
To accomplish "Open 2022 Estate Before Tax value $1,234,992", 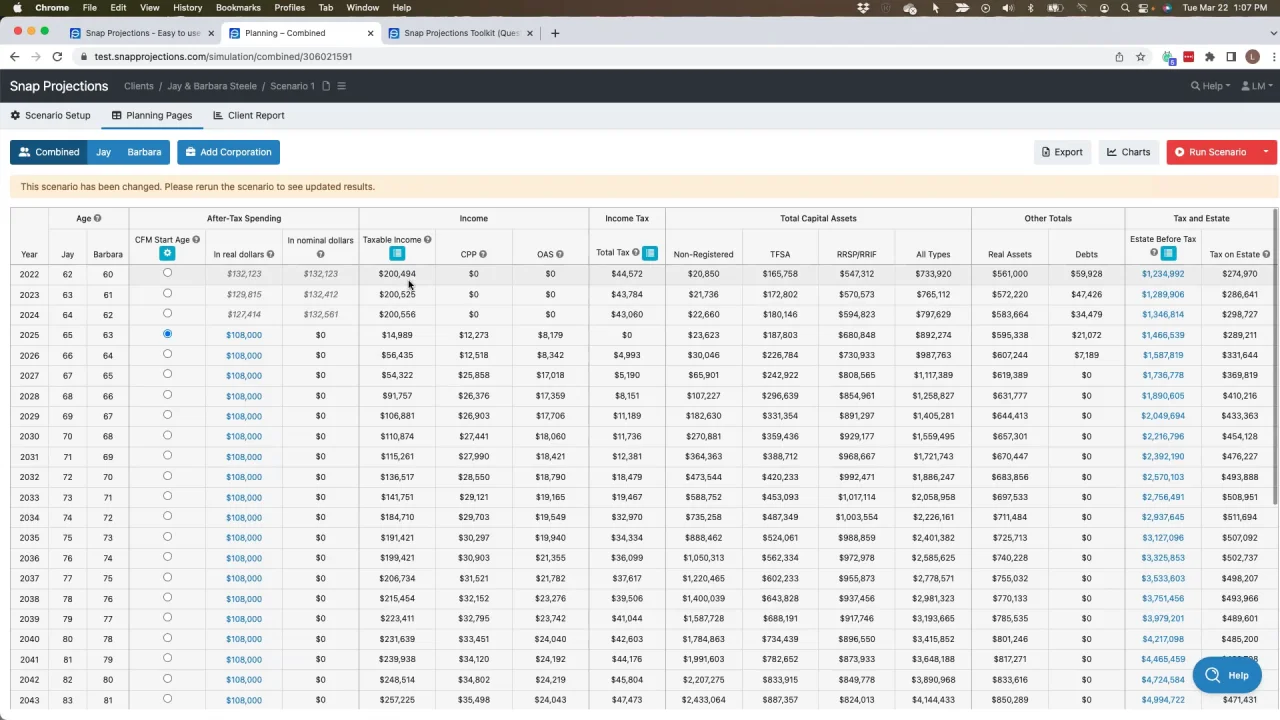I will pos(1163,274).
